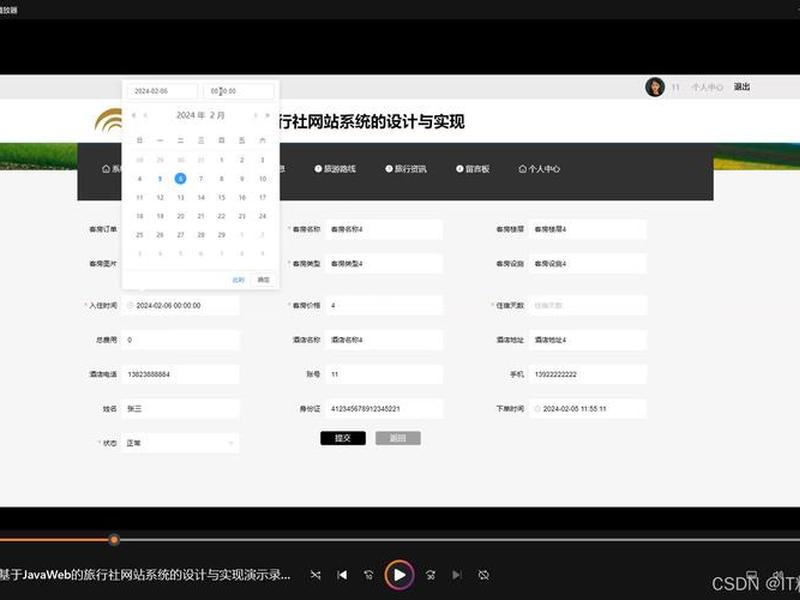The width and height of the screenshot is (800, 600).
Task: Go to previous month in calendar
Action: (145, 115)
